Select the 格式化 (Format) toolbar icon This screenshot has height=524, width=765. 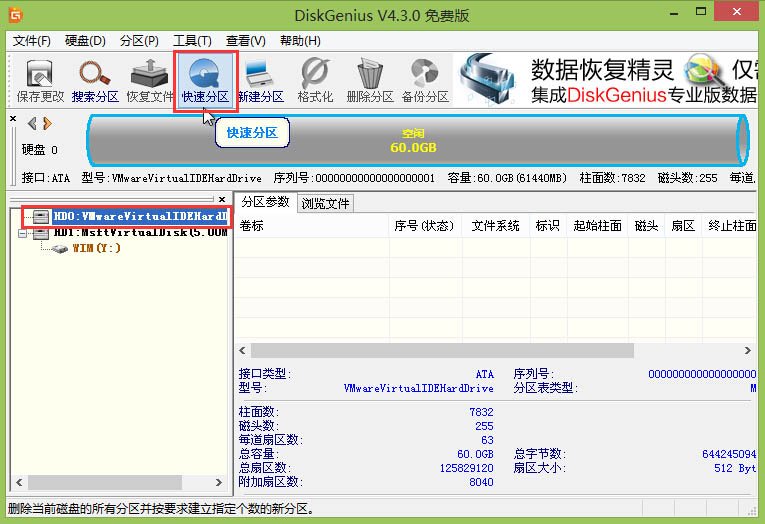315,80
